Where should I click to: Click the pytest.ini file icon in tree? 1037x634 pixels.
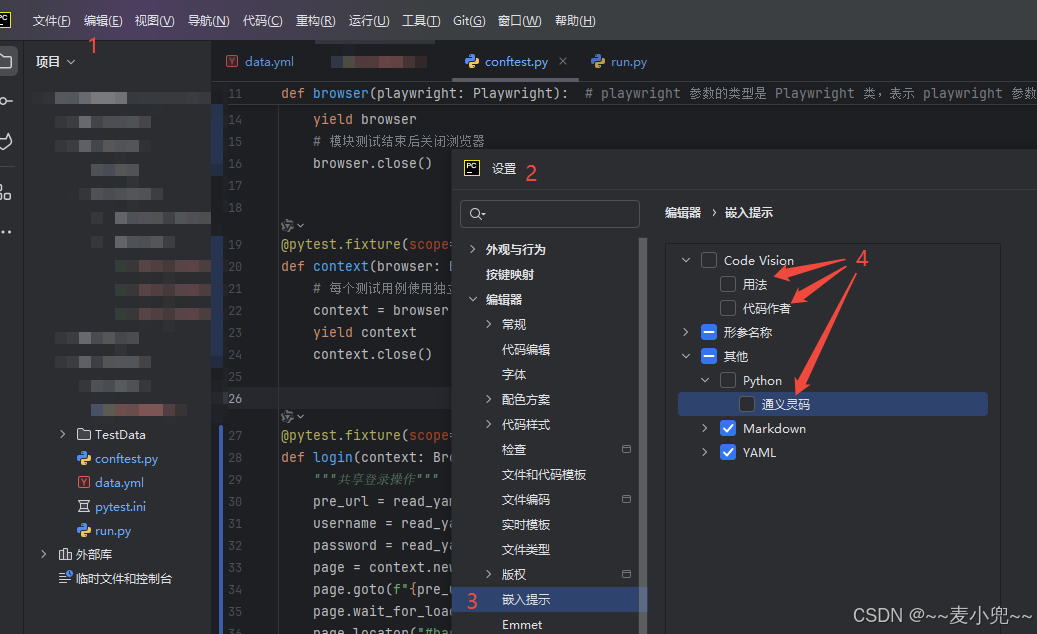(84, 506)
